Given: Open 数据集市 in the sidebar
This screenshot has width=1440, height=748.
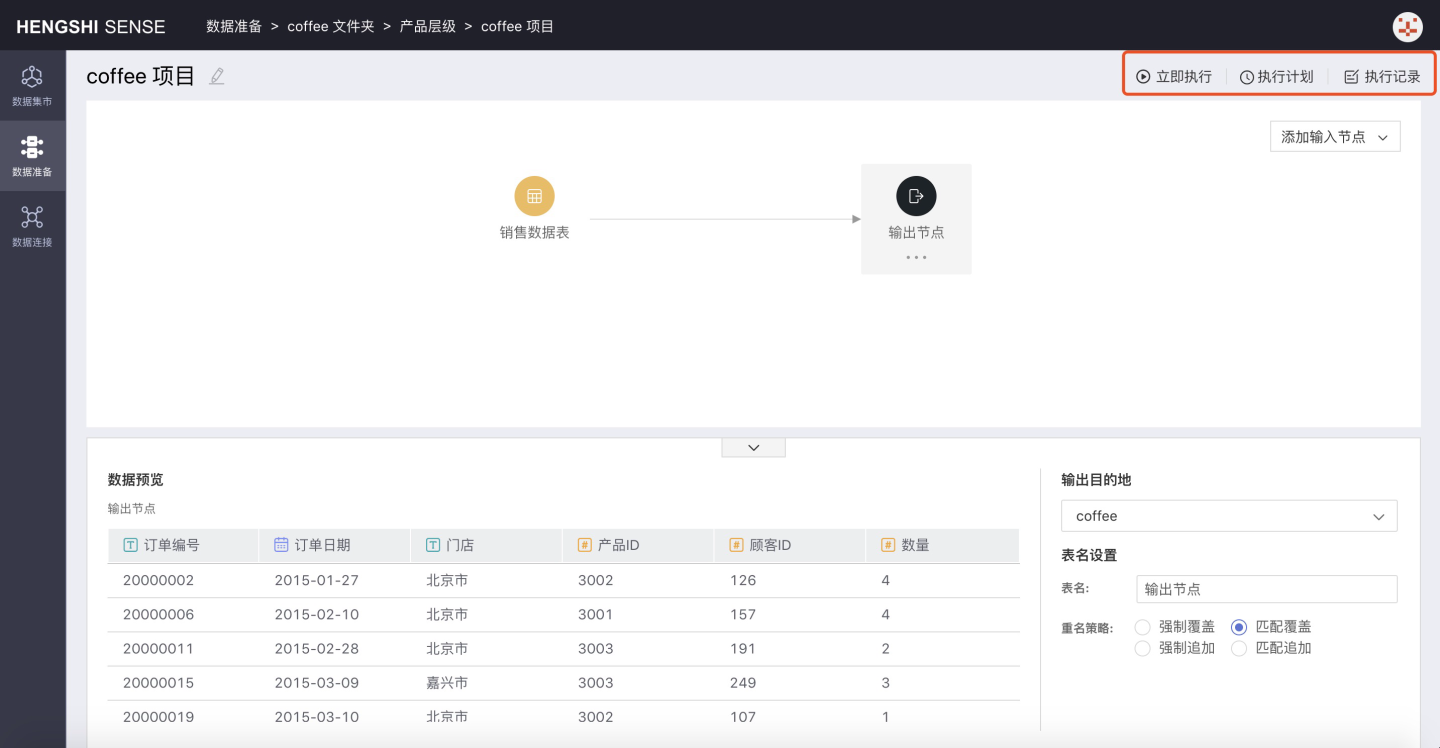Looking at the screenshot, I should point(32,86).
